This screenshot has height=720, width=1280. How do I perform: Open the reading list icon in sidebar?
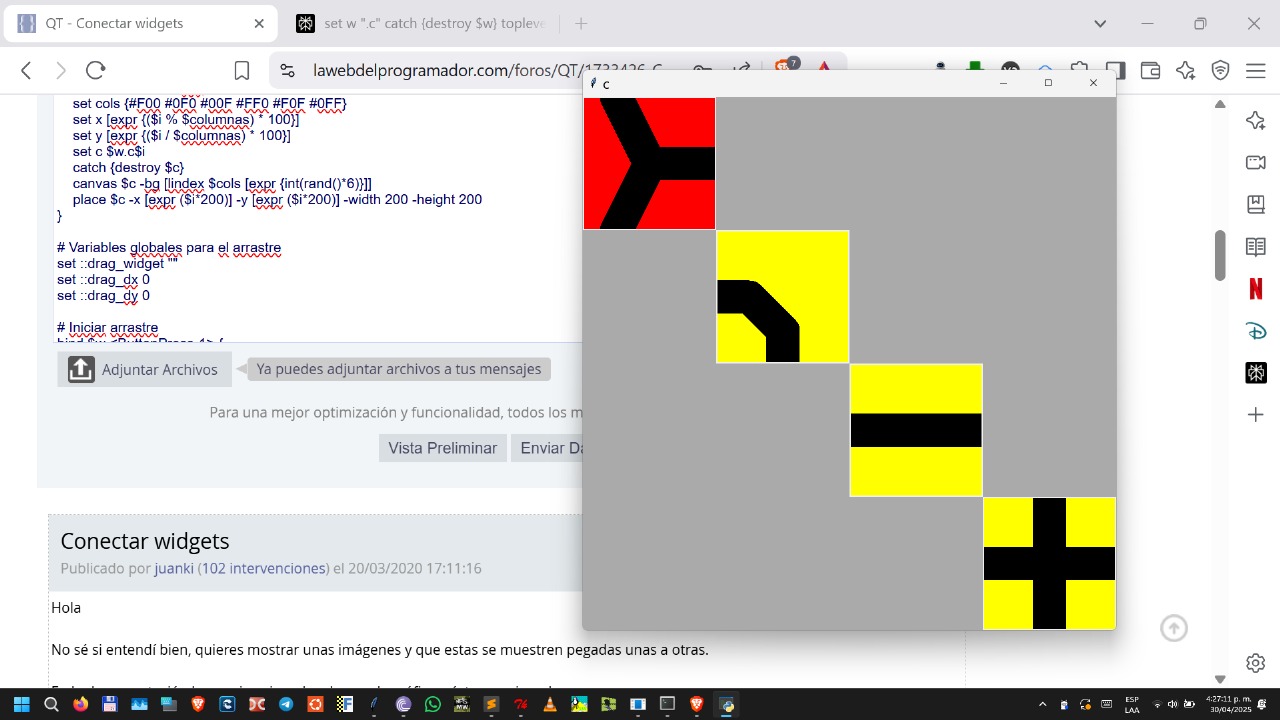click(1256, 247)
